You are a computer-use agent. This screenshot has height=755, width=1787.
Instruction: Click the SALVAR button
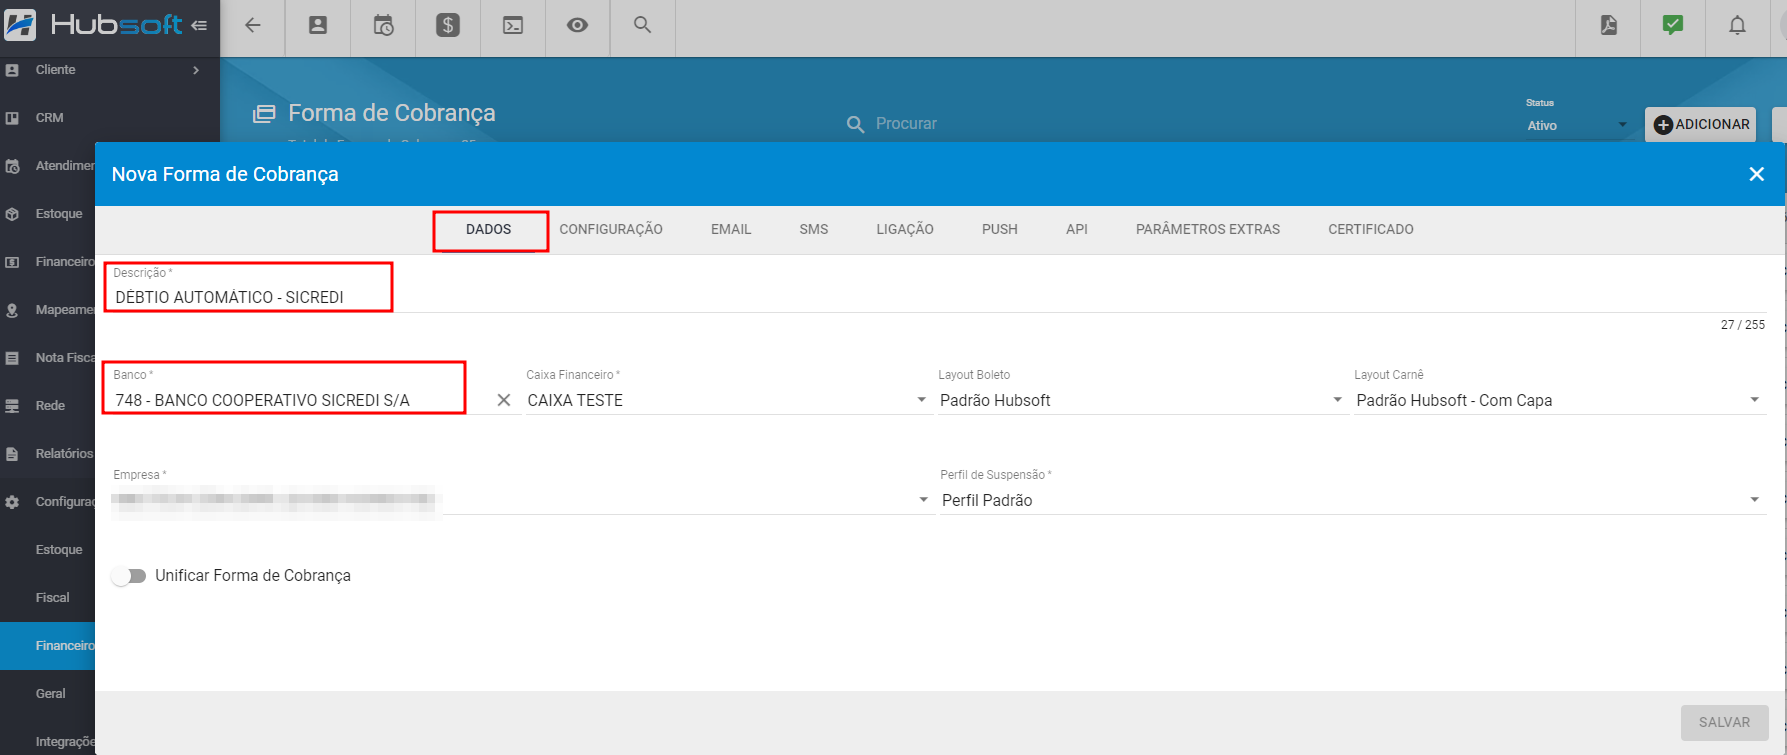(x=1725, y=722)
